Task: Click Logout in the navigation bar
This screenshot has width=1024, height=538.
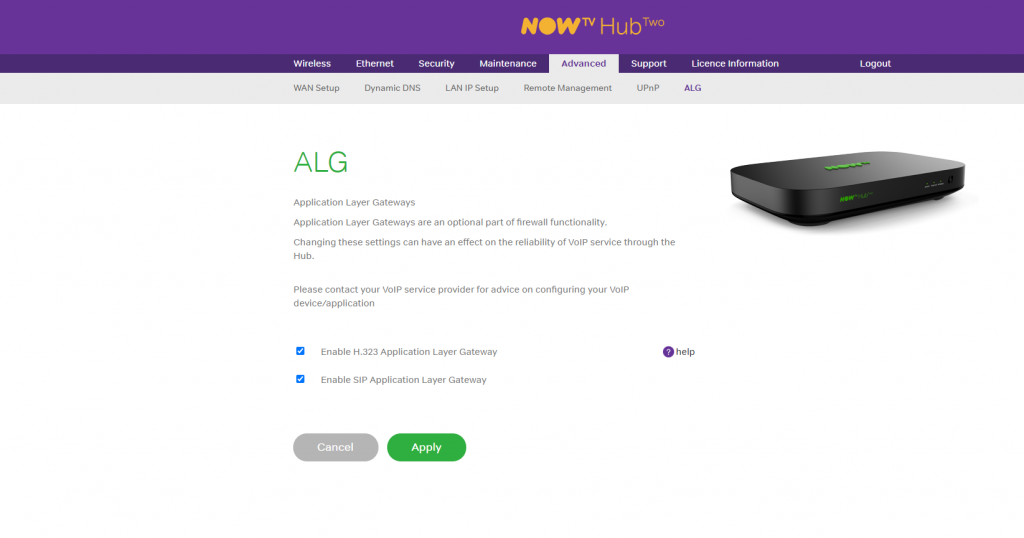Action: (875, 63)
